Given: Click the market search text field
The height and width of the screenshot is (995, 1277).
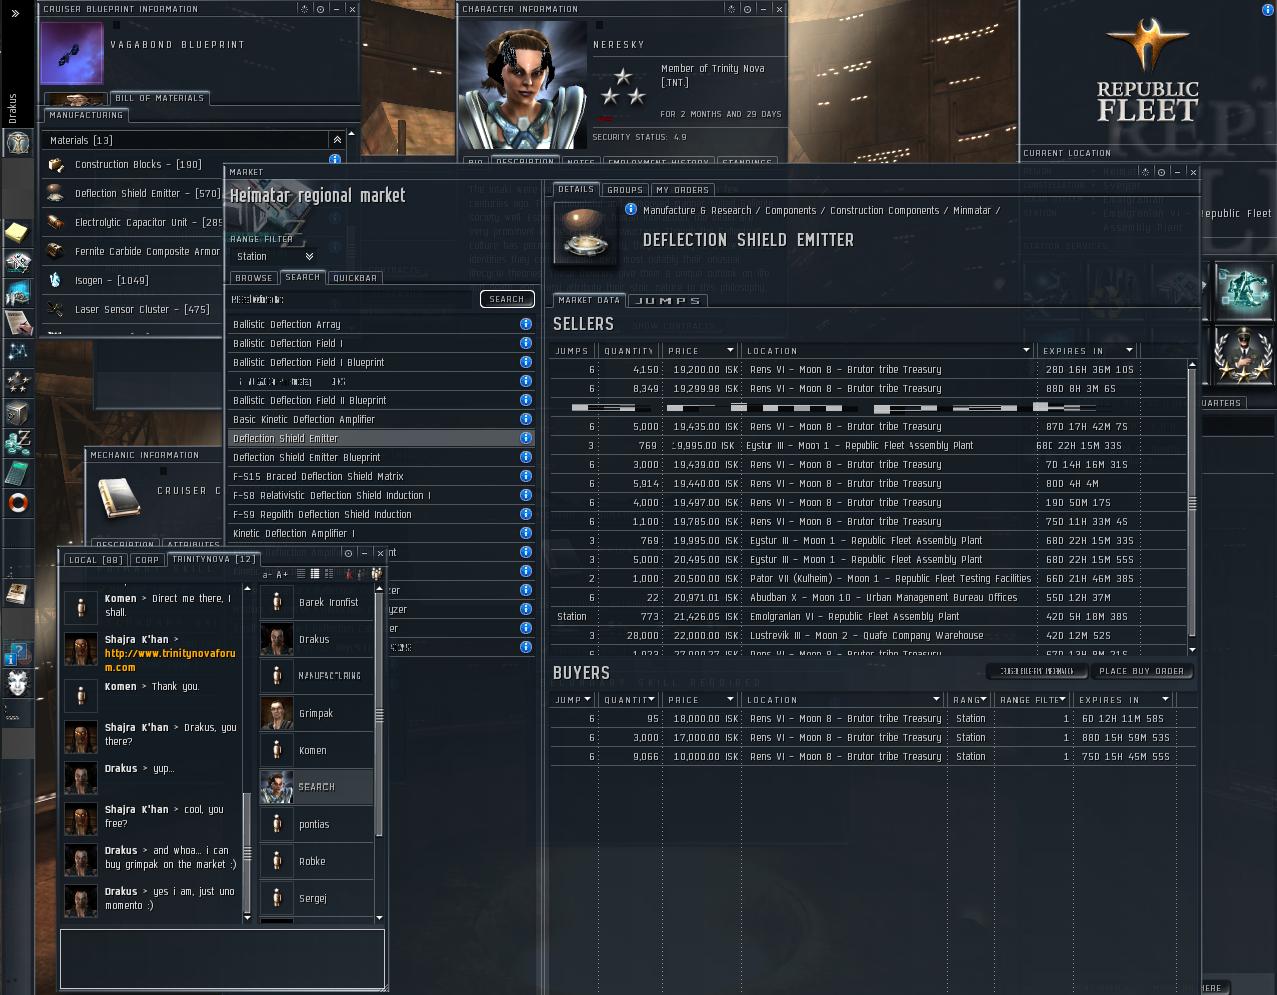Looking at the screenshot, I should [352, 299].
